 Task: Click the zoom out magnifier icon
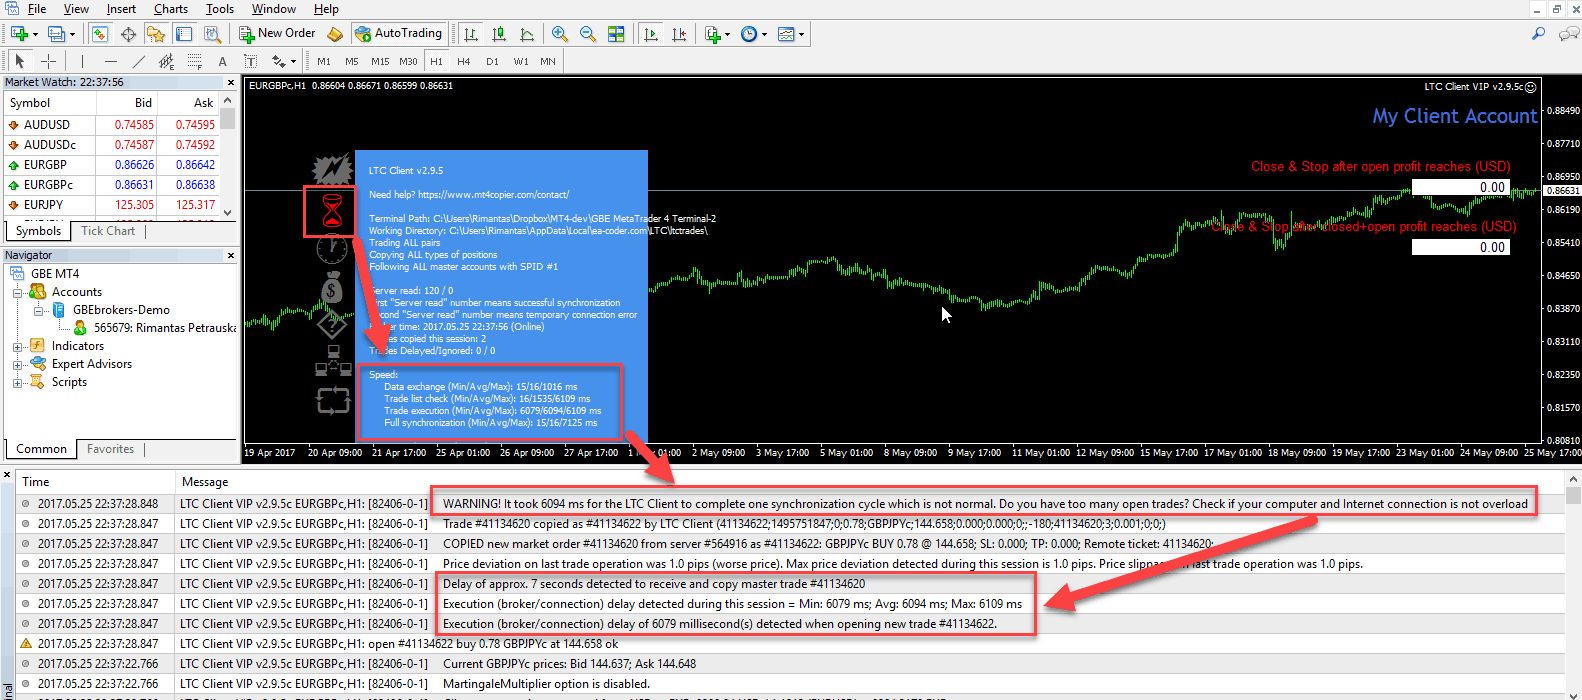(x=588, y=34)
